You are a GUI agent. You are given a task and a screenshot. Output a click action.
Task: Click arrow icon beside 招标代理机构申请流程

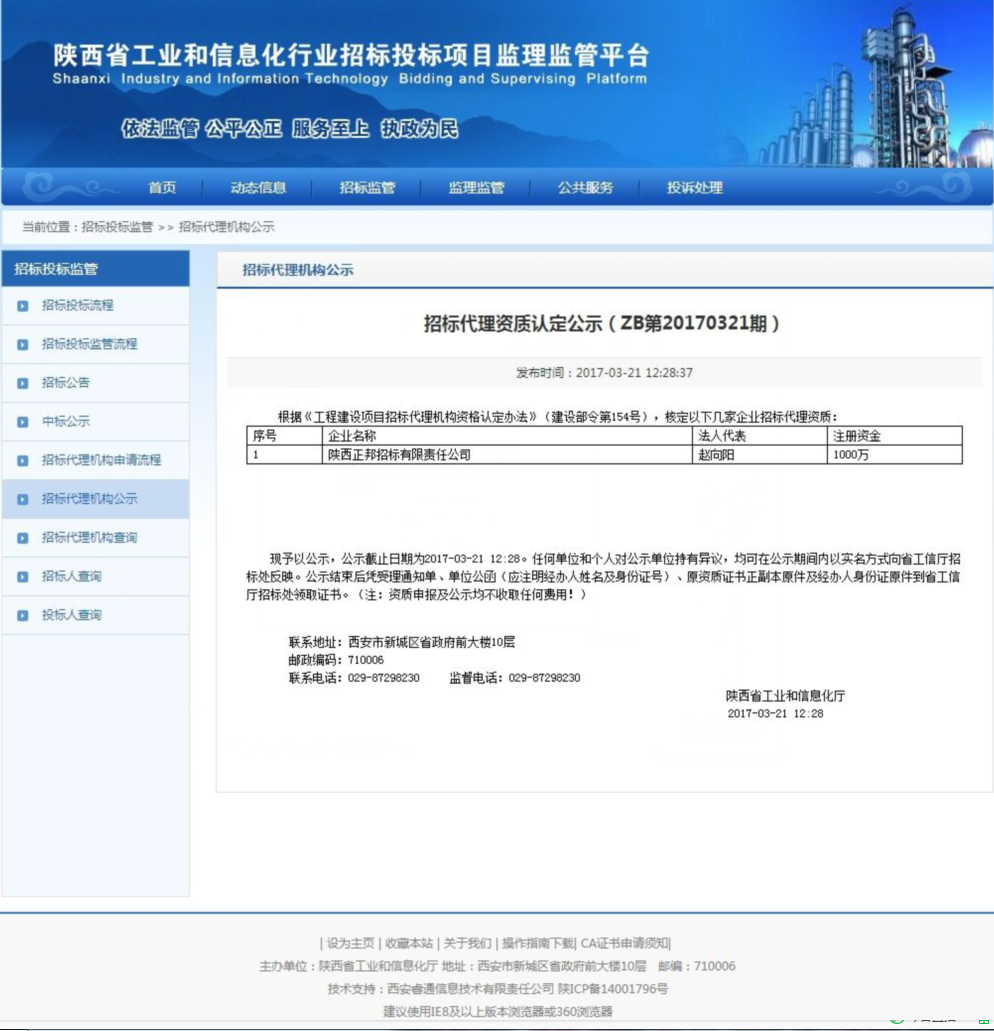point(23,461)
